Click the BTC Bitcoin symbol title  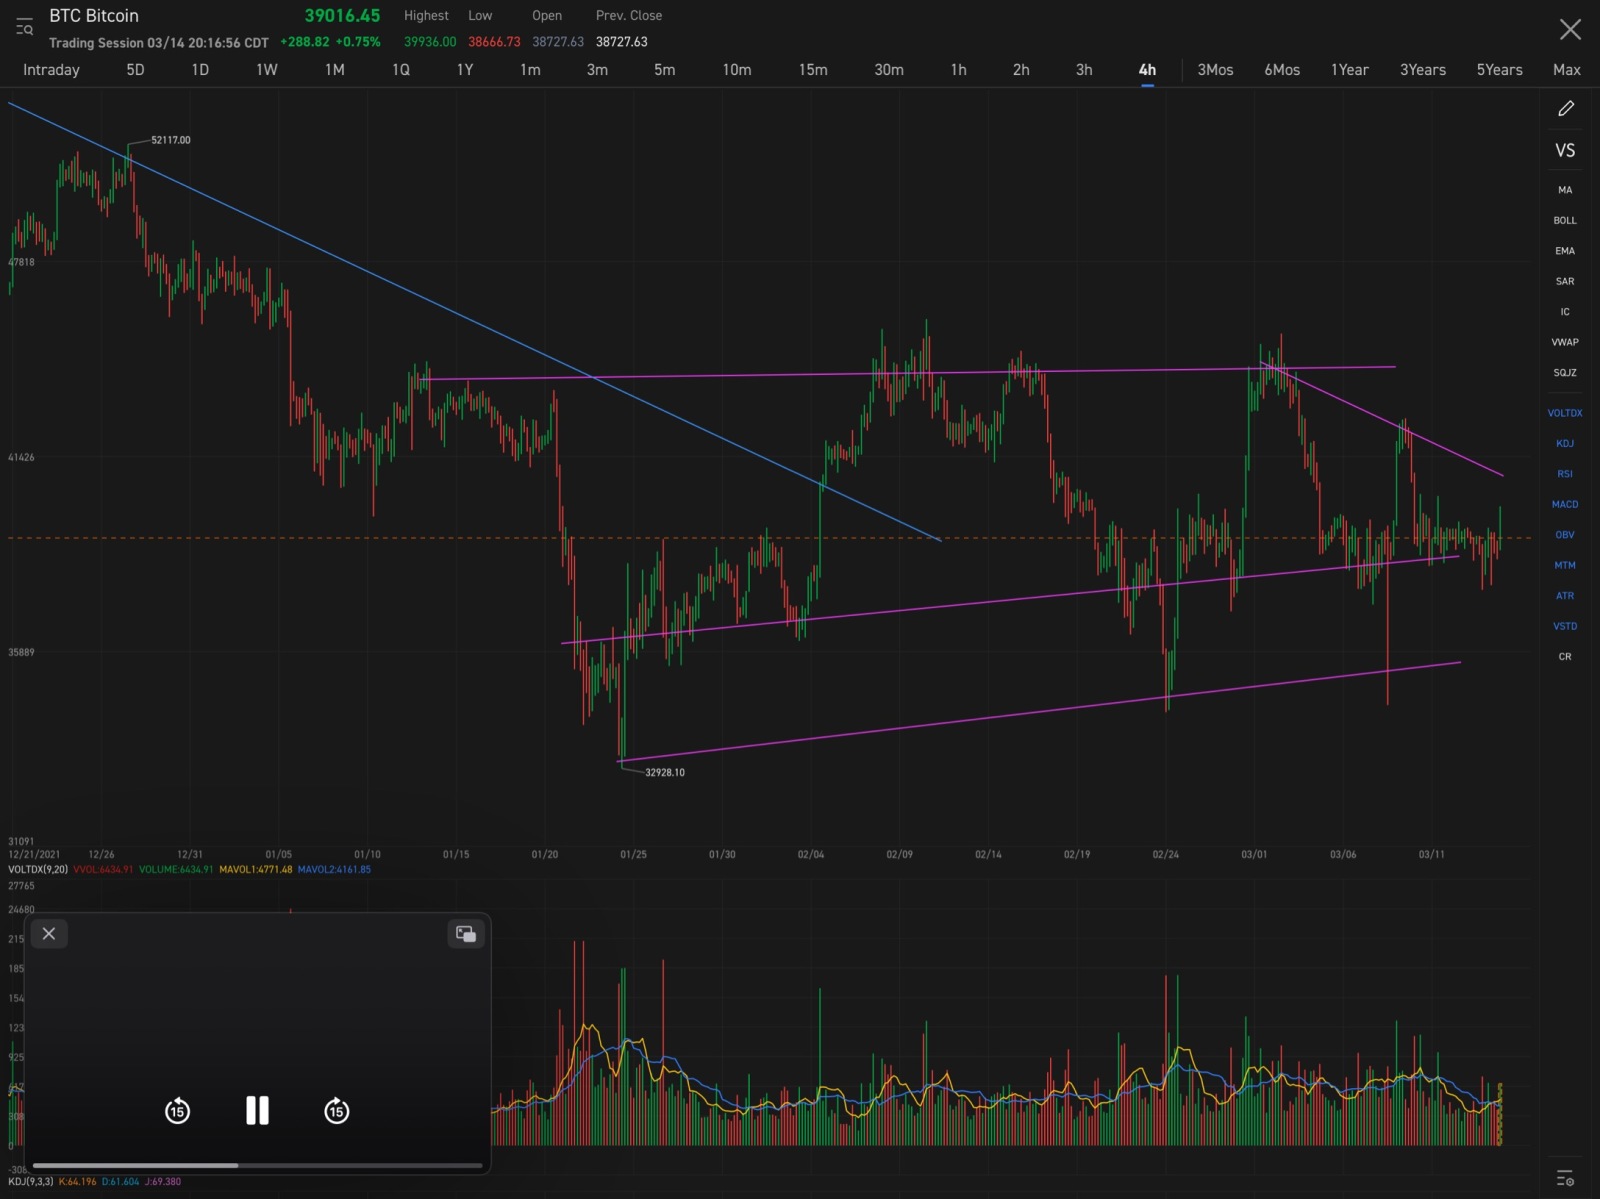pyautogui.click(x=94, y=16)
